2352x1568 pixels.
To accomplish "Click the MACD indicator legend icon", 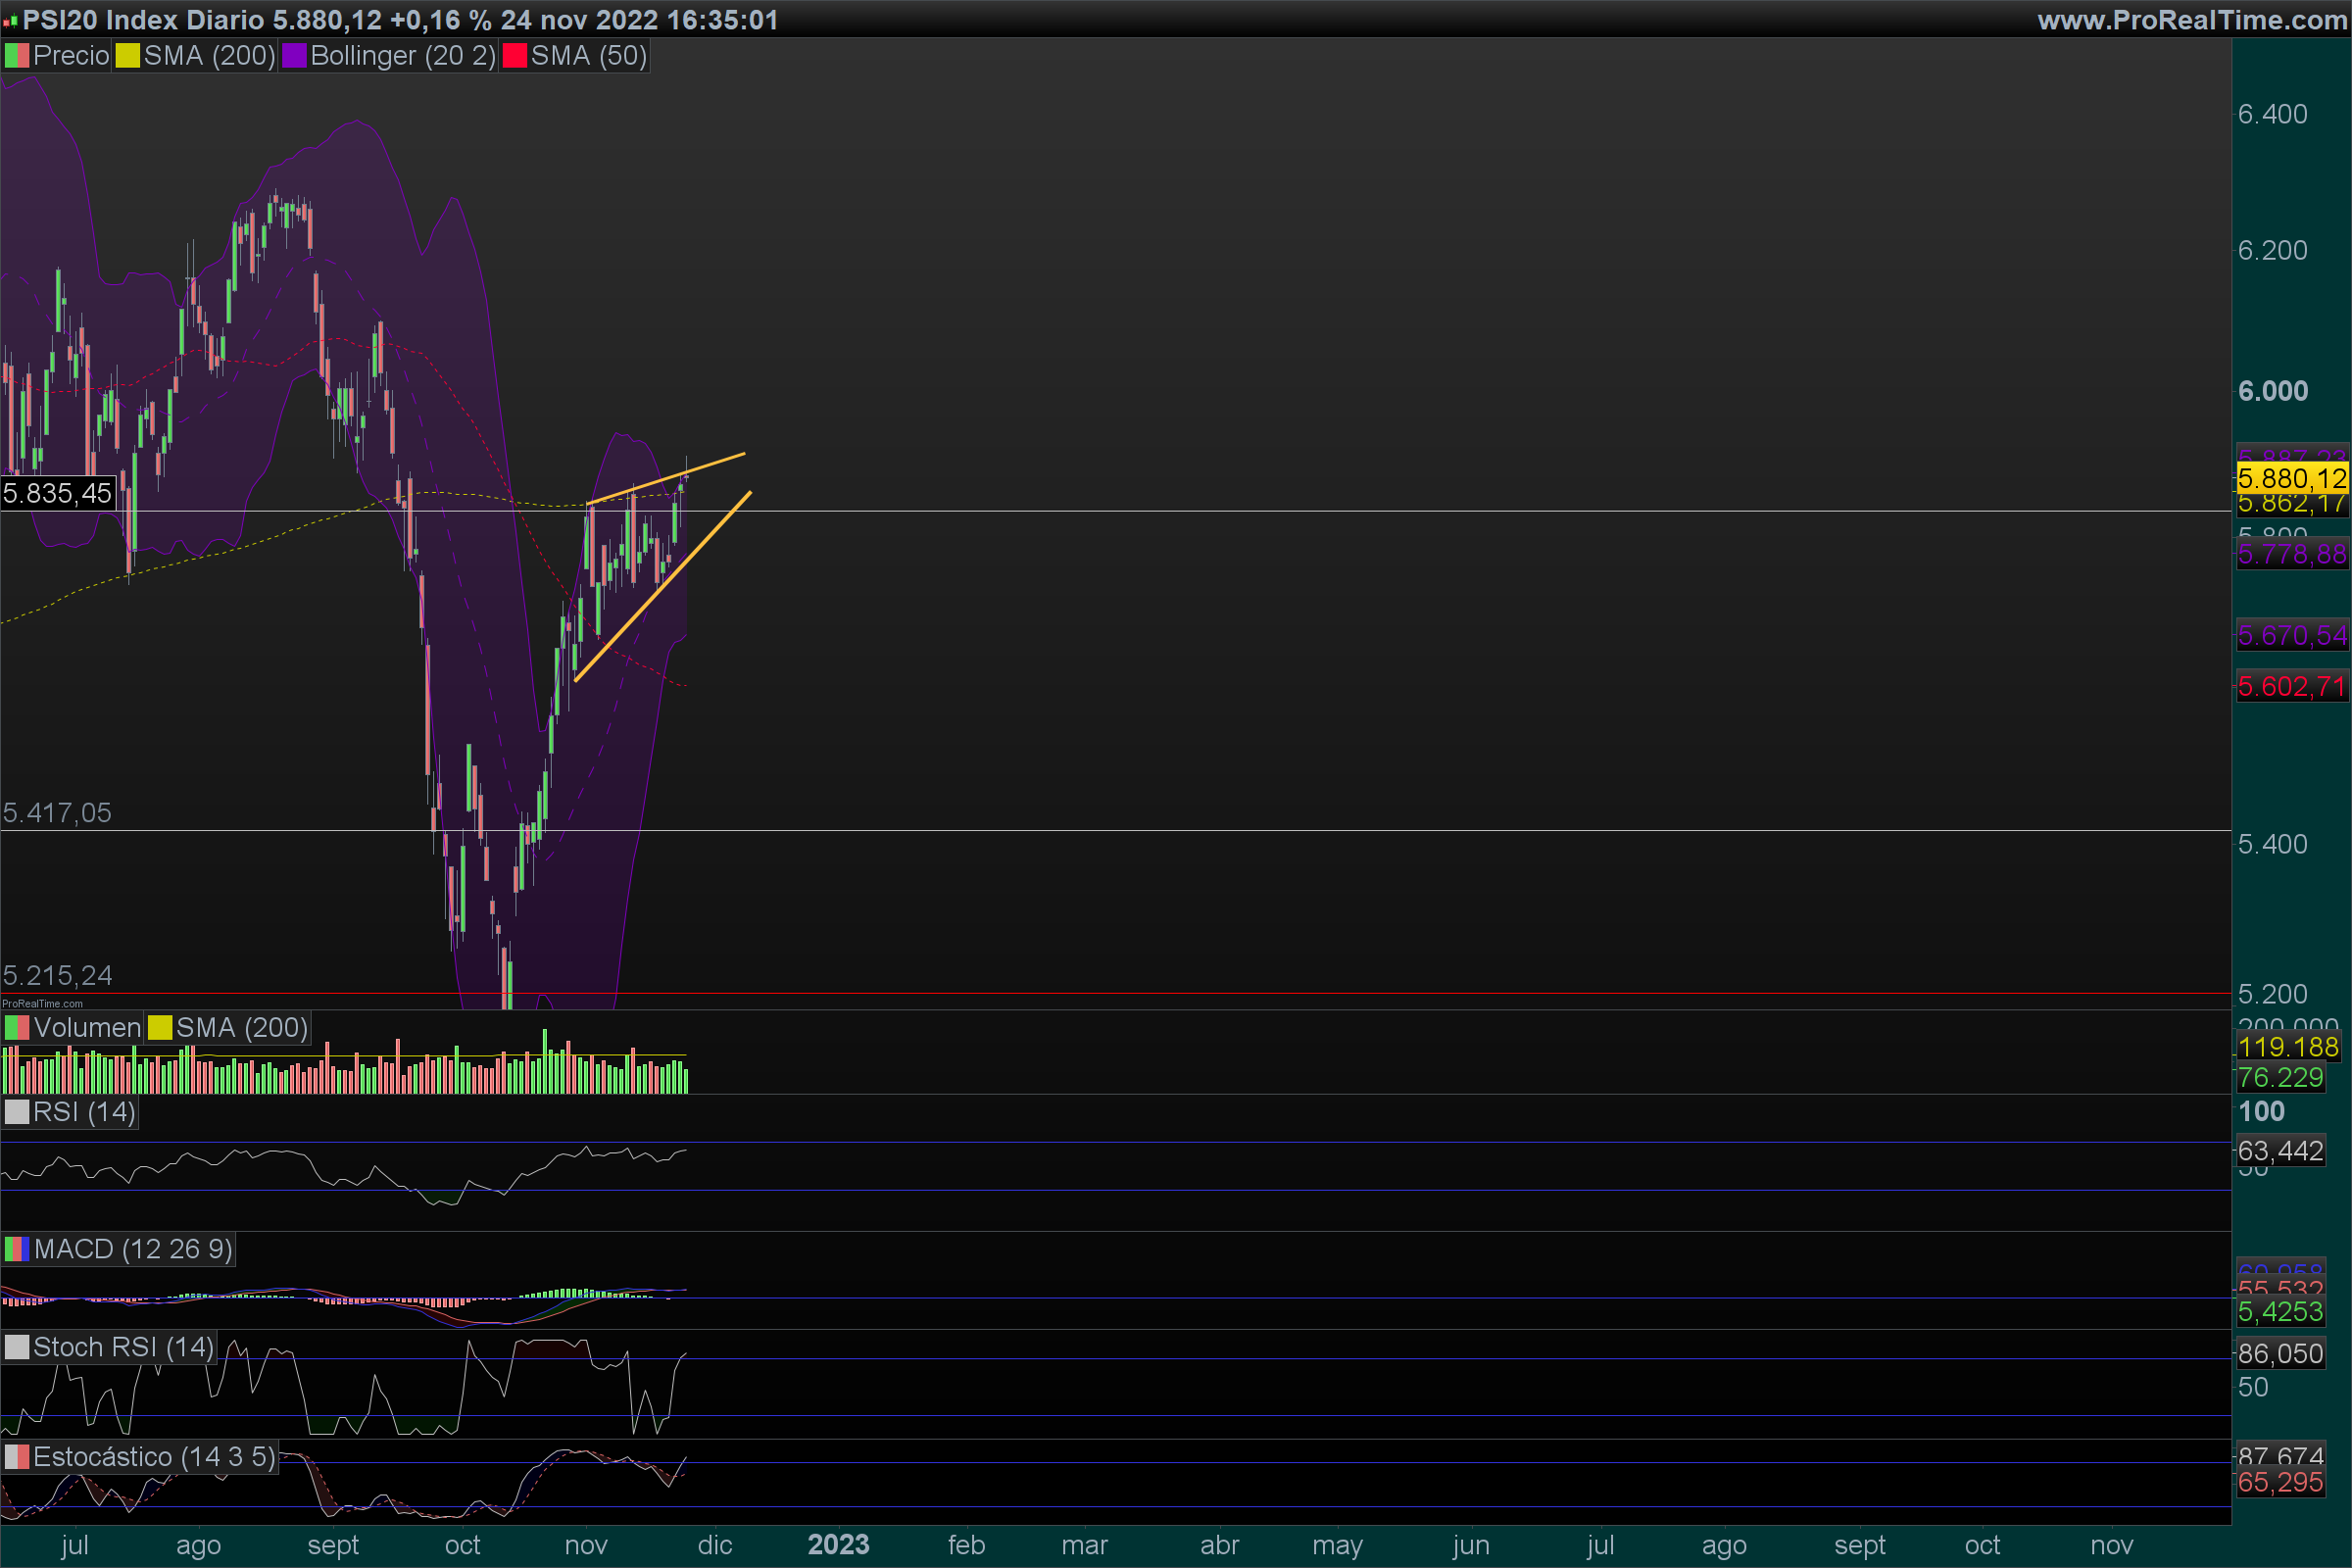I will (17, 1249).
